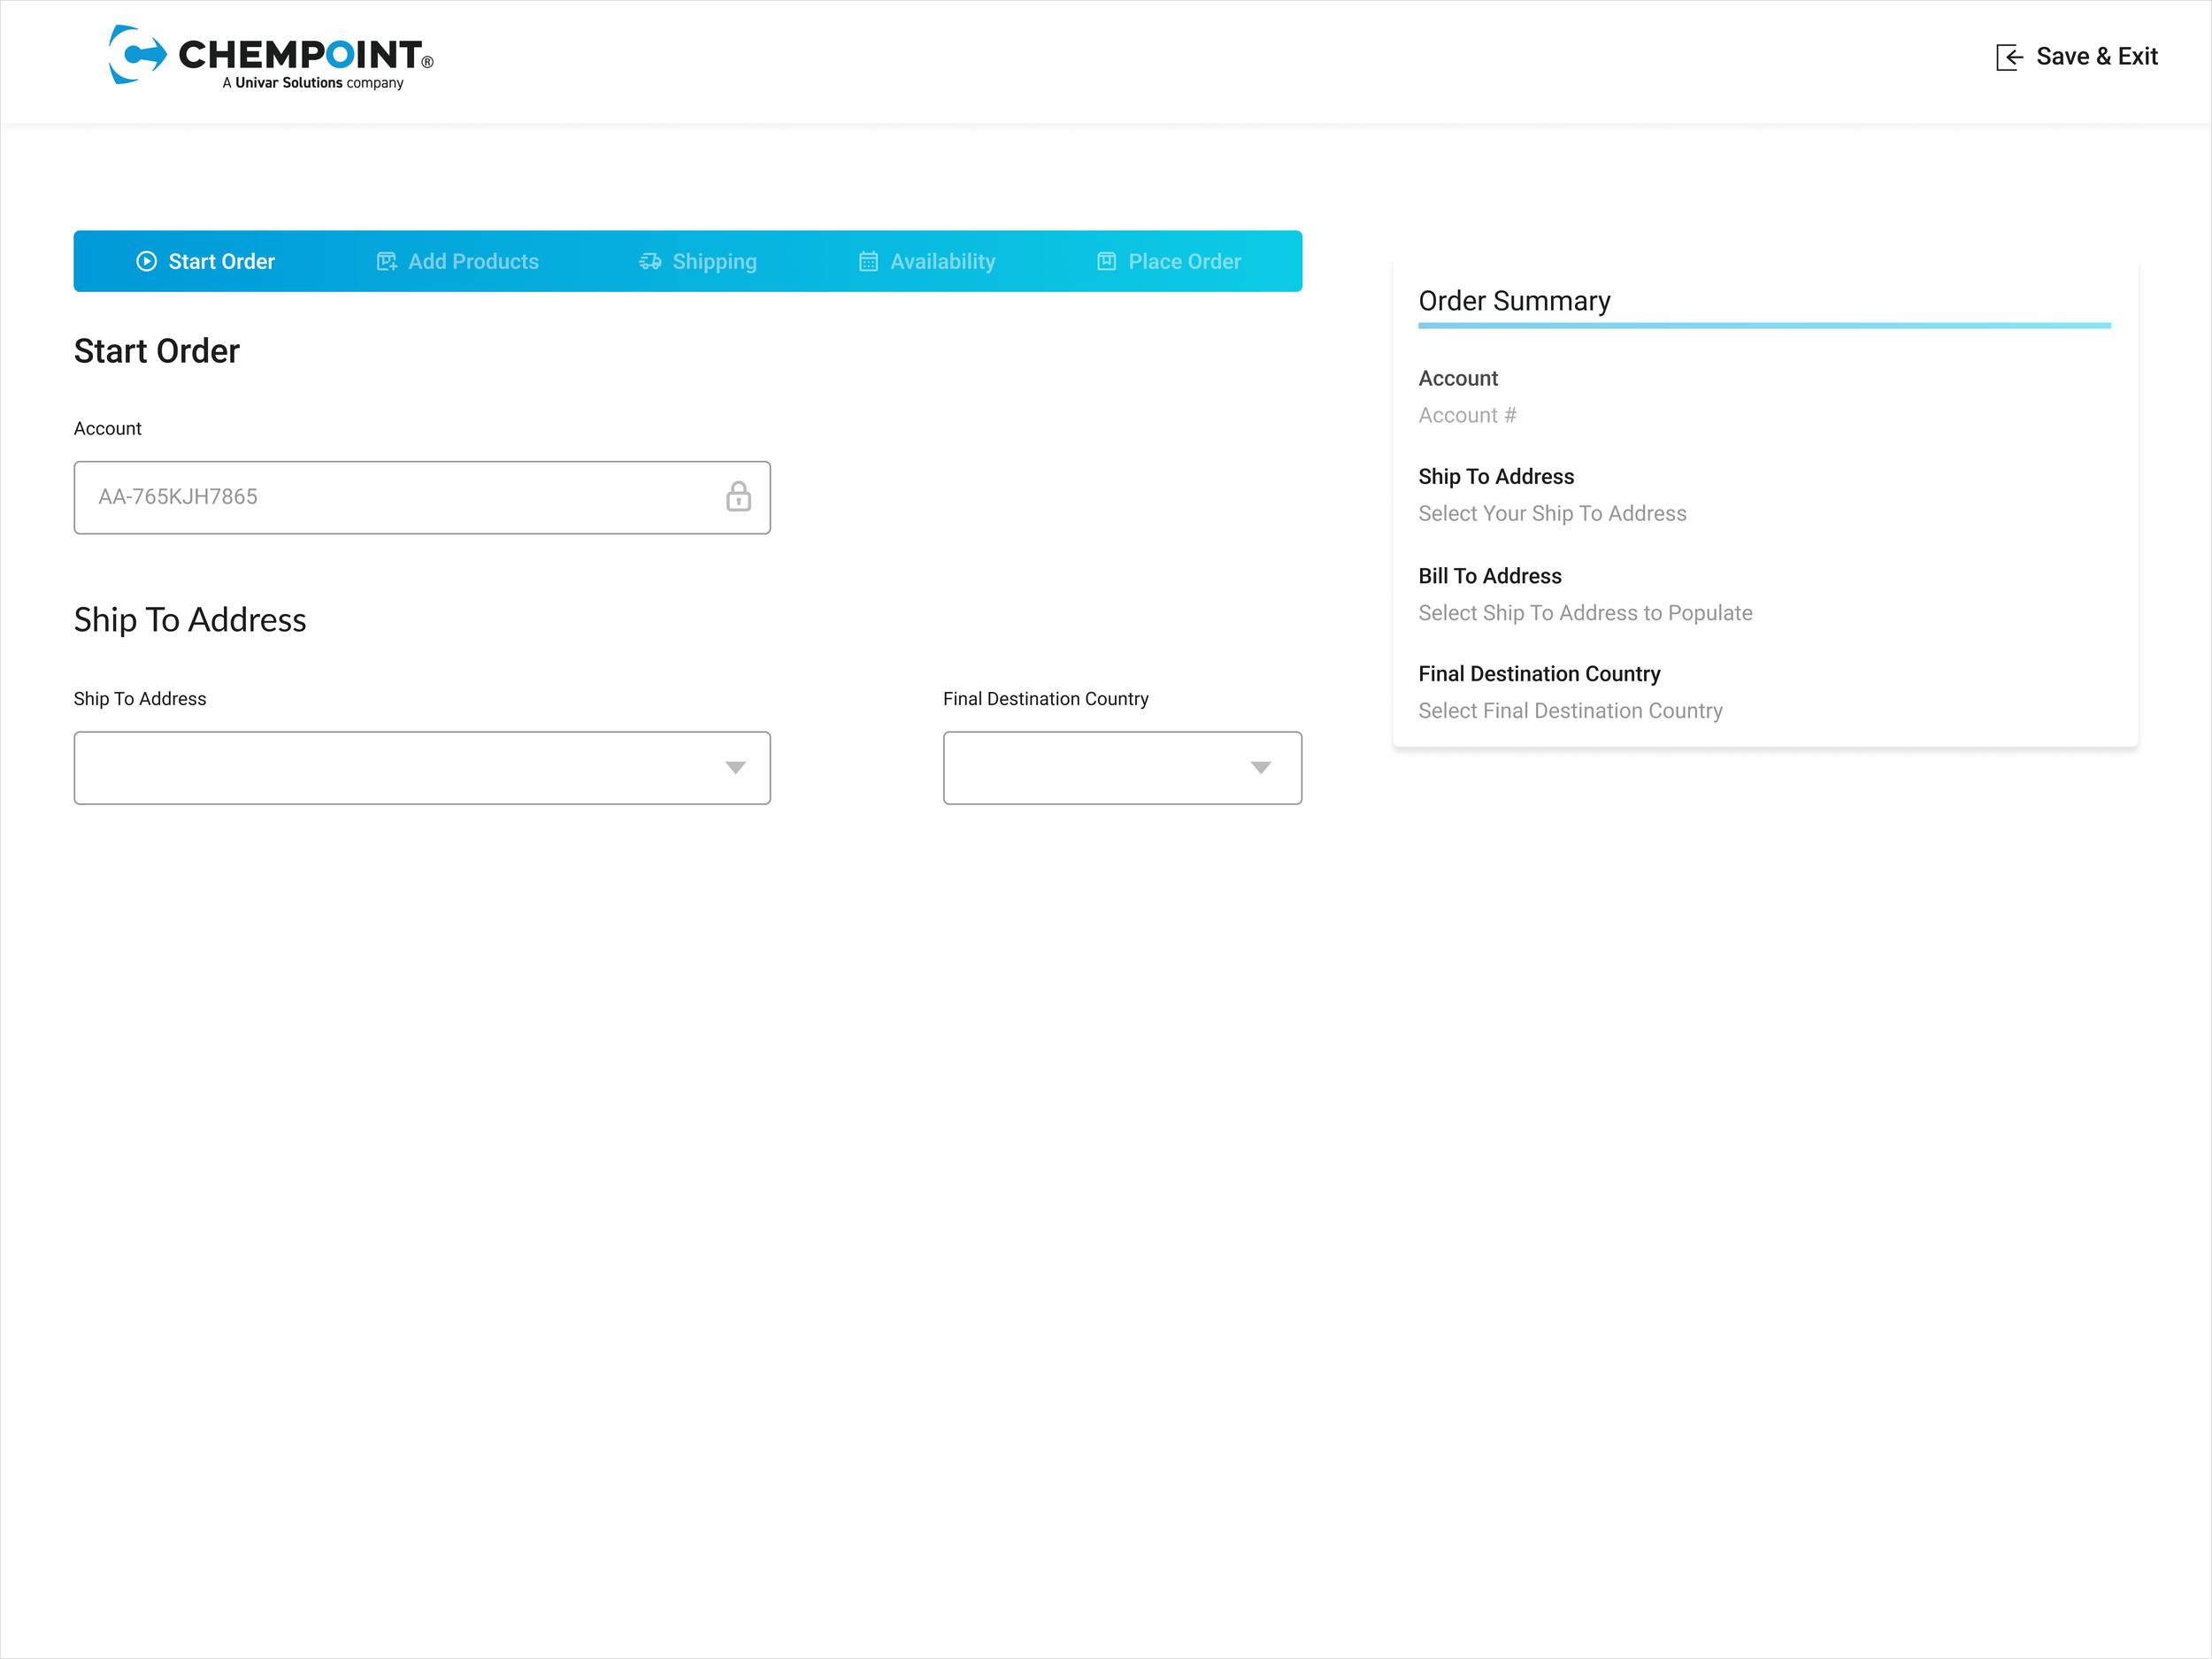Screen dimensions: 2212x1659
Task: Click the Ship To Address dropdown arrow
Action: (735, 768)
